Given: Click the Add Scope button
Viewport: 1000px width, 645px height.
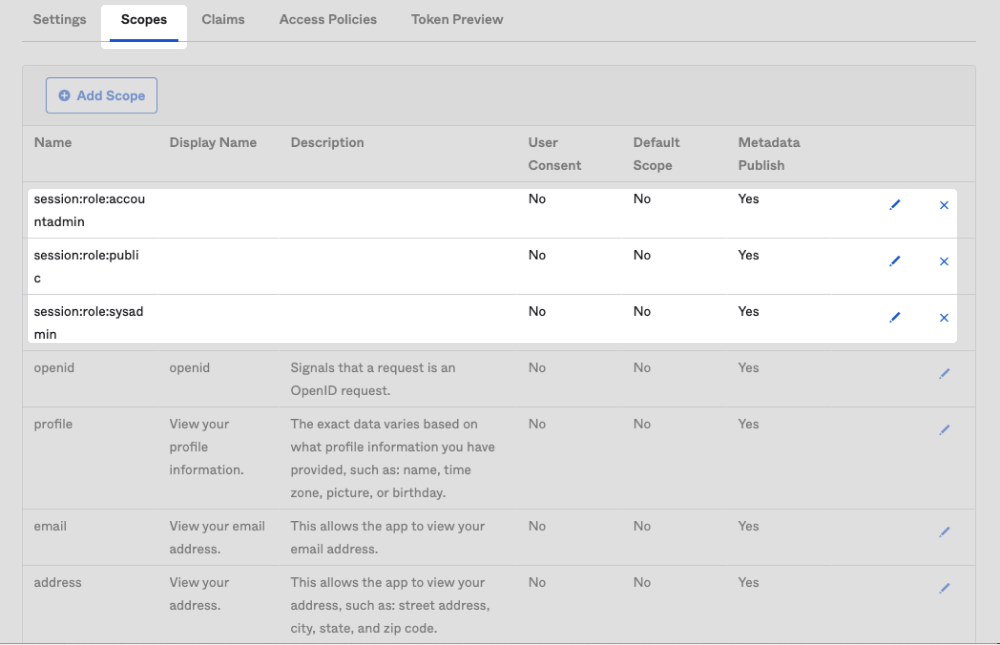Looking at the screenshot, I should 101,95.
